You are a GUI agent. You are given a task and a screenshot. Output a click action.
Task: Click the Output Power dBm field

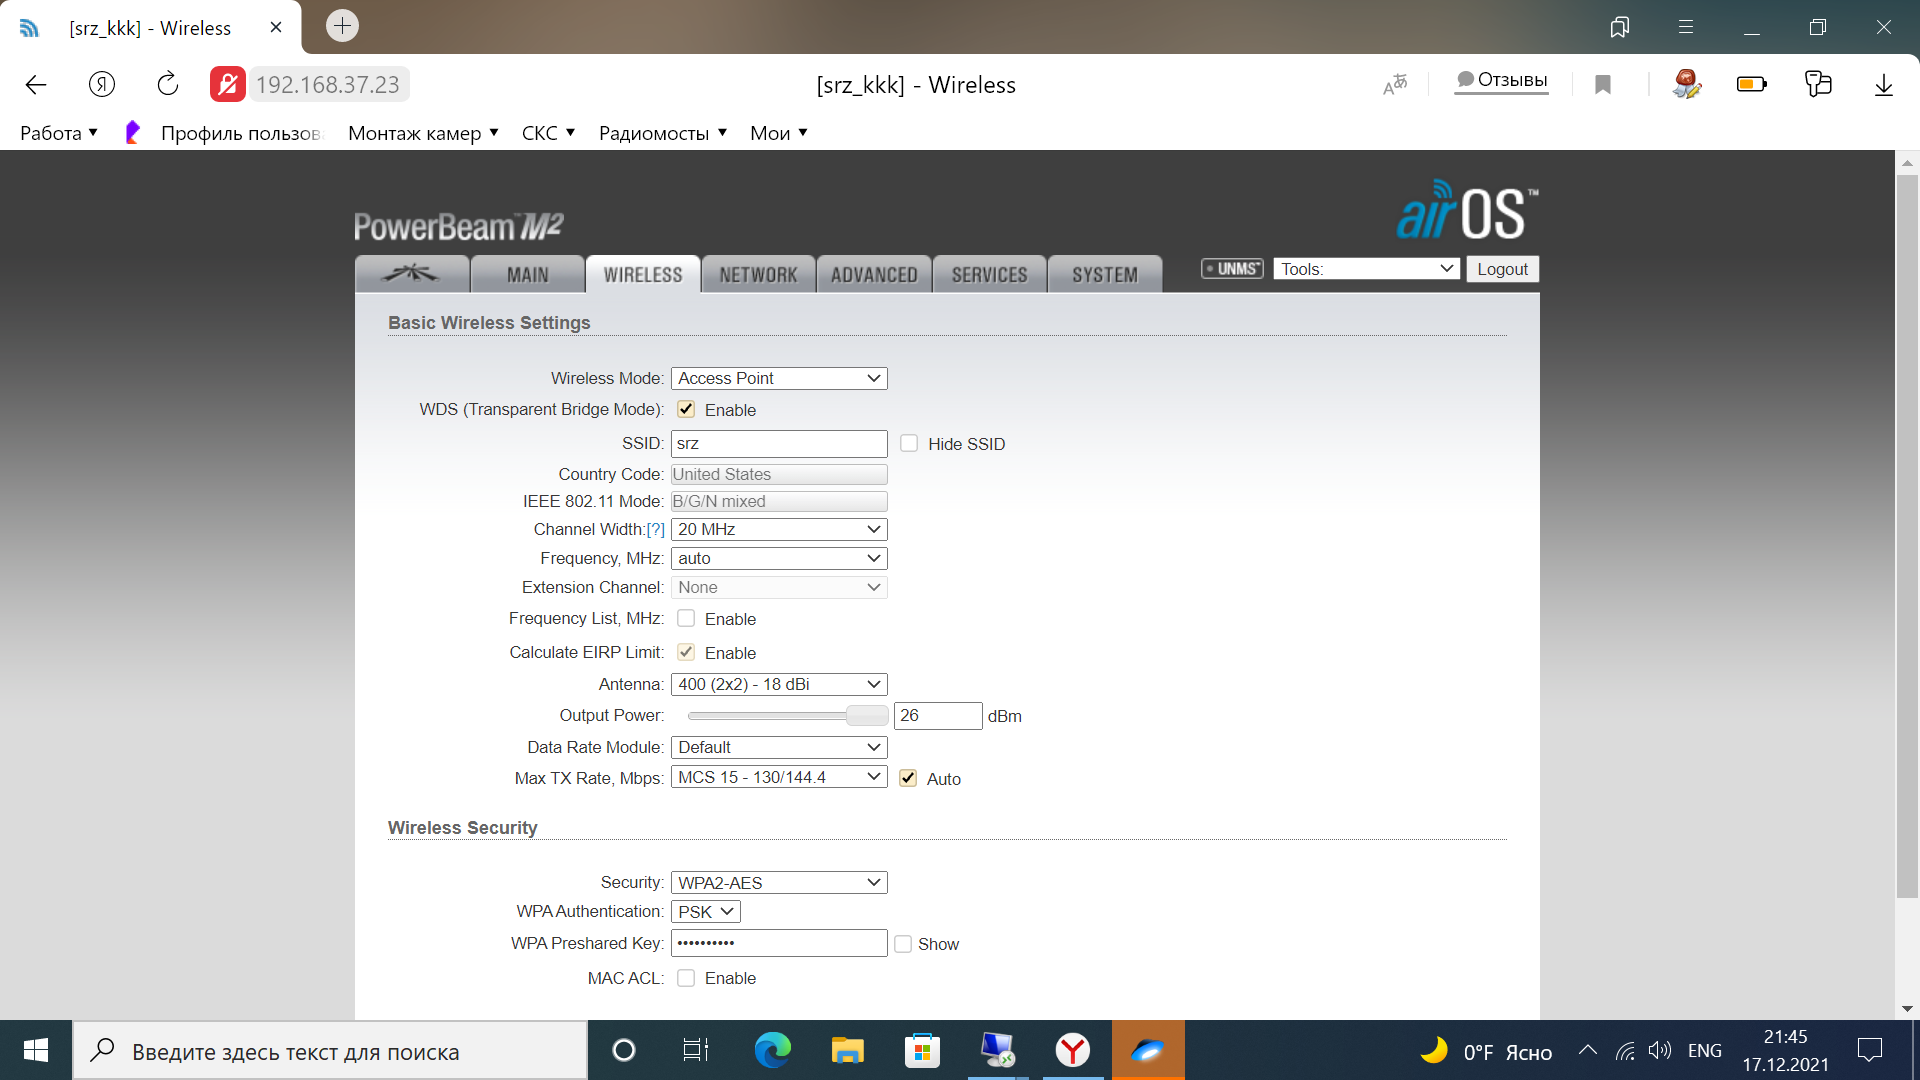[x=938, y=715]
